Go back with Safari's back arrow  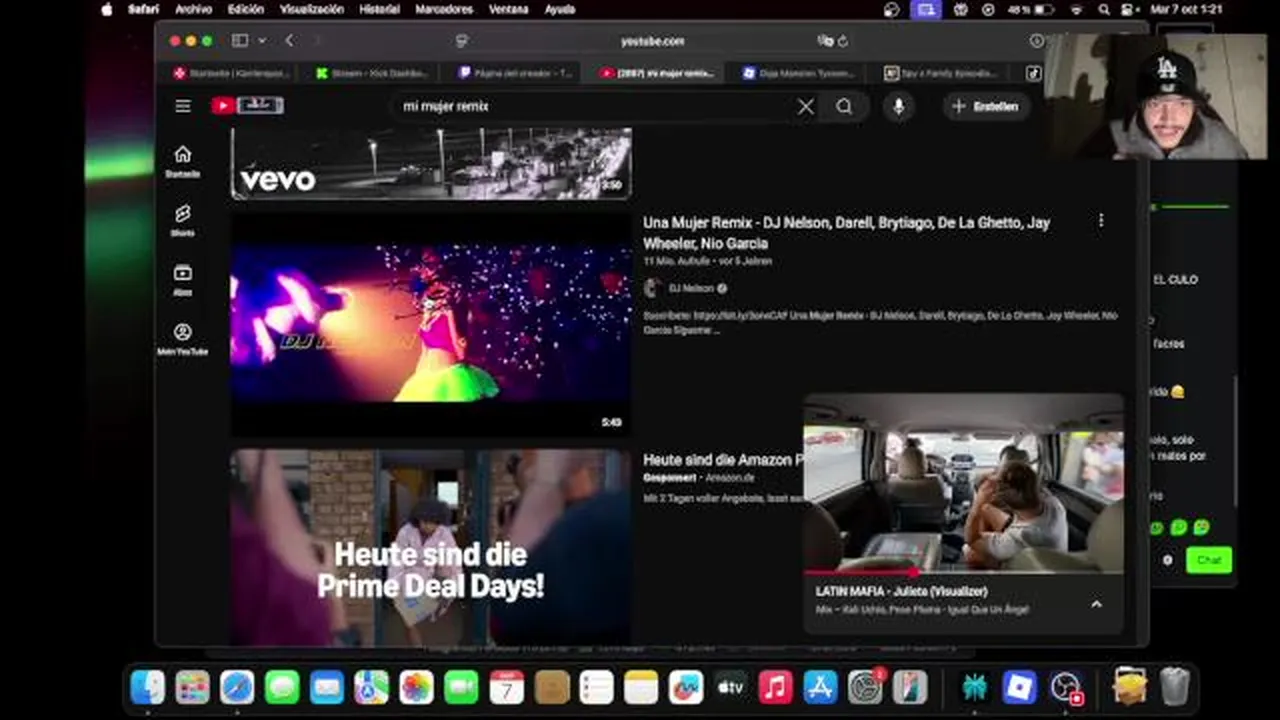pyautogui.click(x=289, y=41)
